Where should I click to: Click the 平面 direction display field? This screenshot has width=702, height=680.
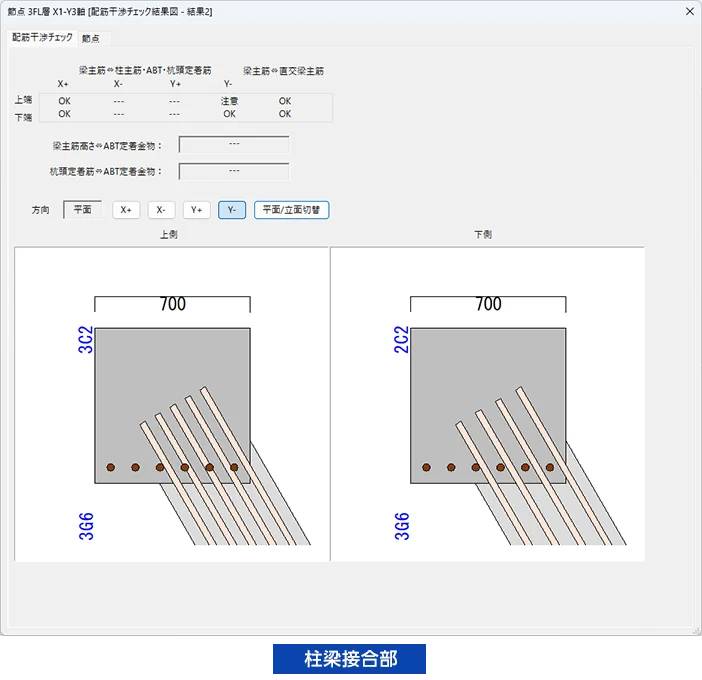[83, 210]
